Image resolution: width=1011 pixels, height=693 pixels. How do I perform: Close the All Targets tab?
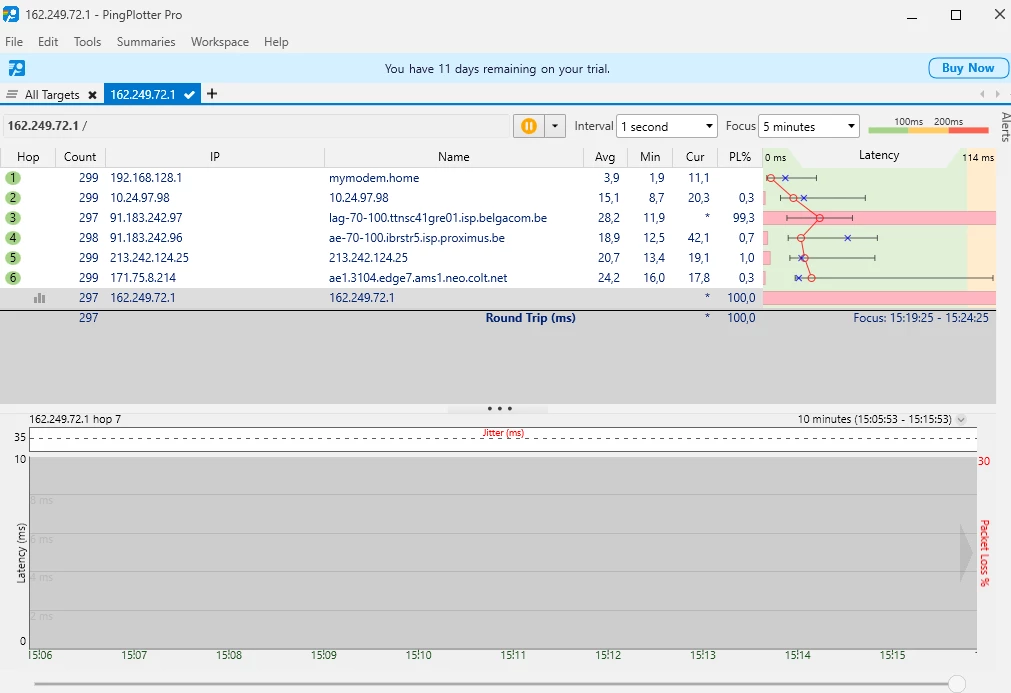point(92,95)
